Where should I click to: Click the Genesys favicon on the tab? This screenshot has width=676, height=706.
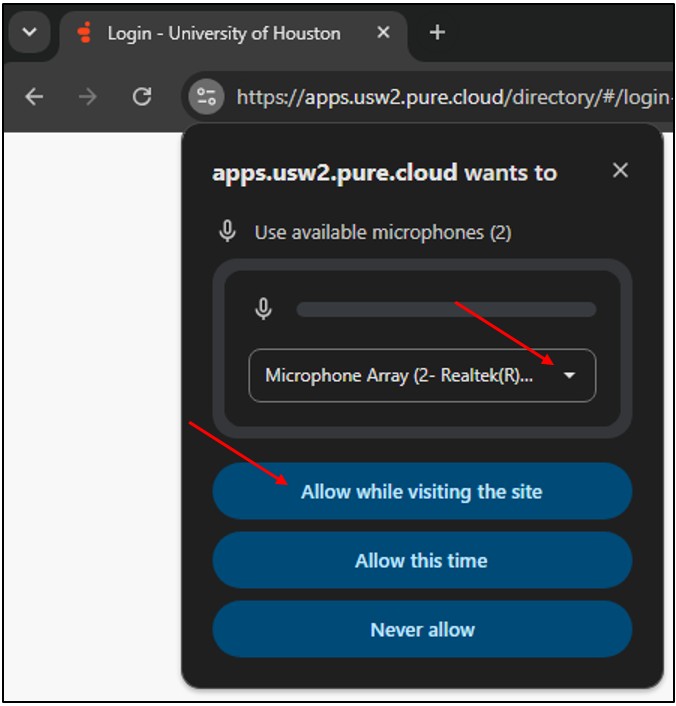pos(84,33)
